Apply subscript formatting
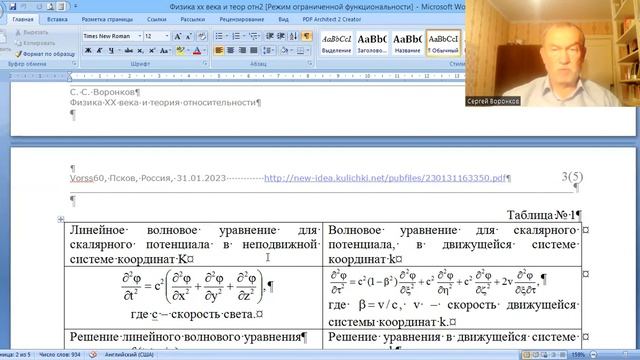 tap(140, 51)
